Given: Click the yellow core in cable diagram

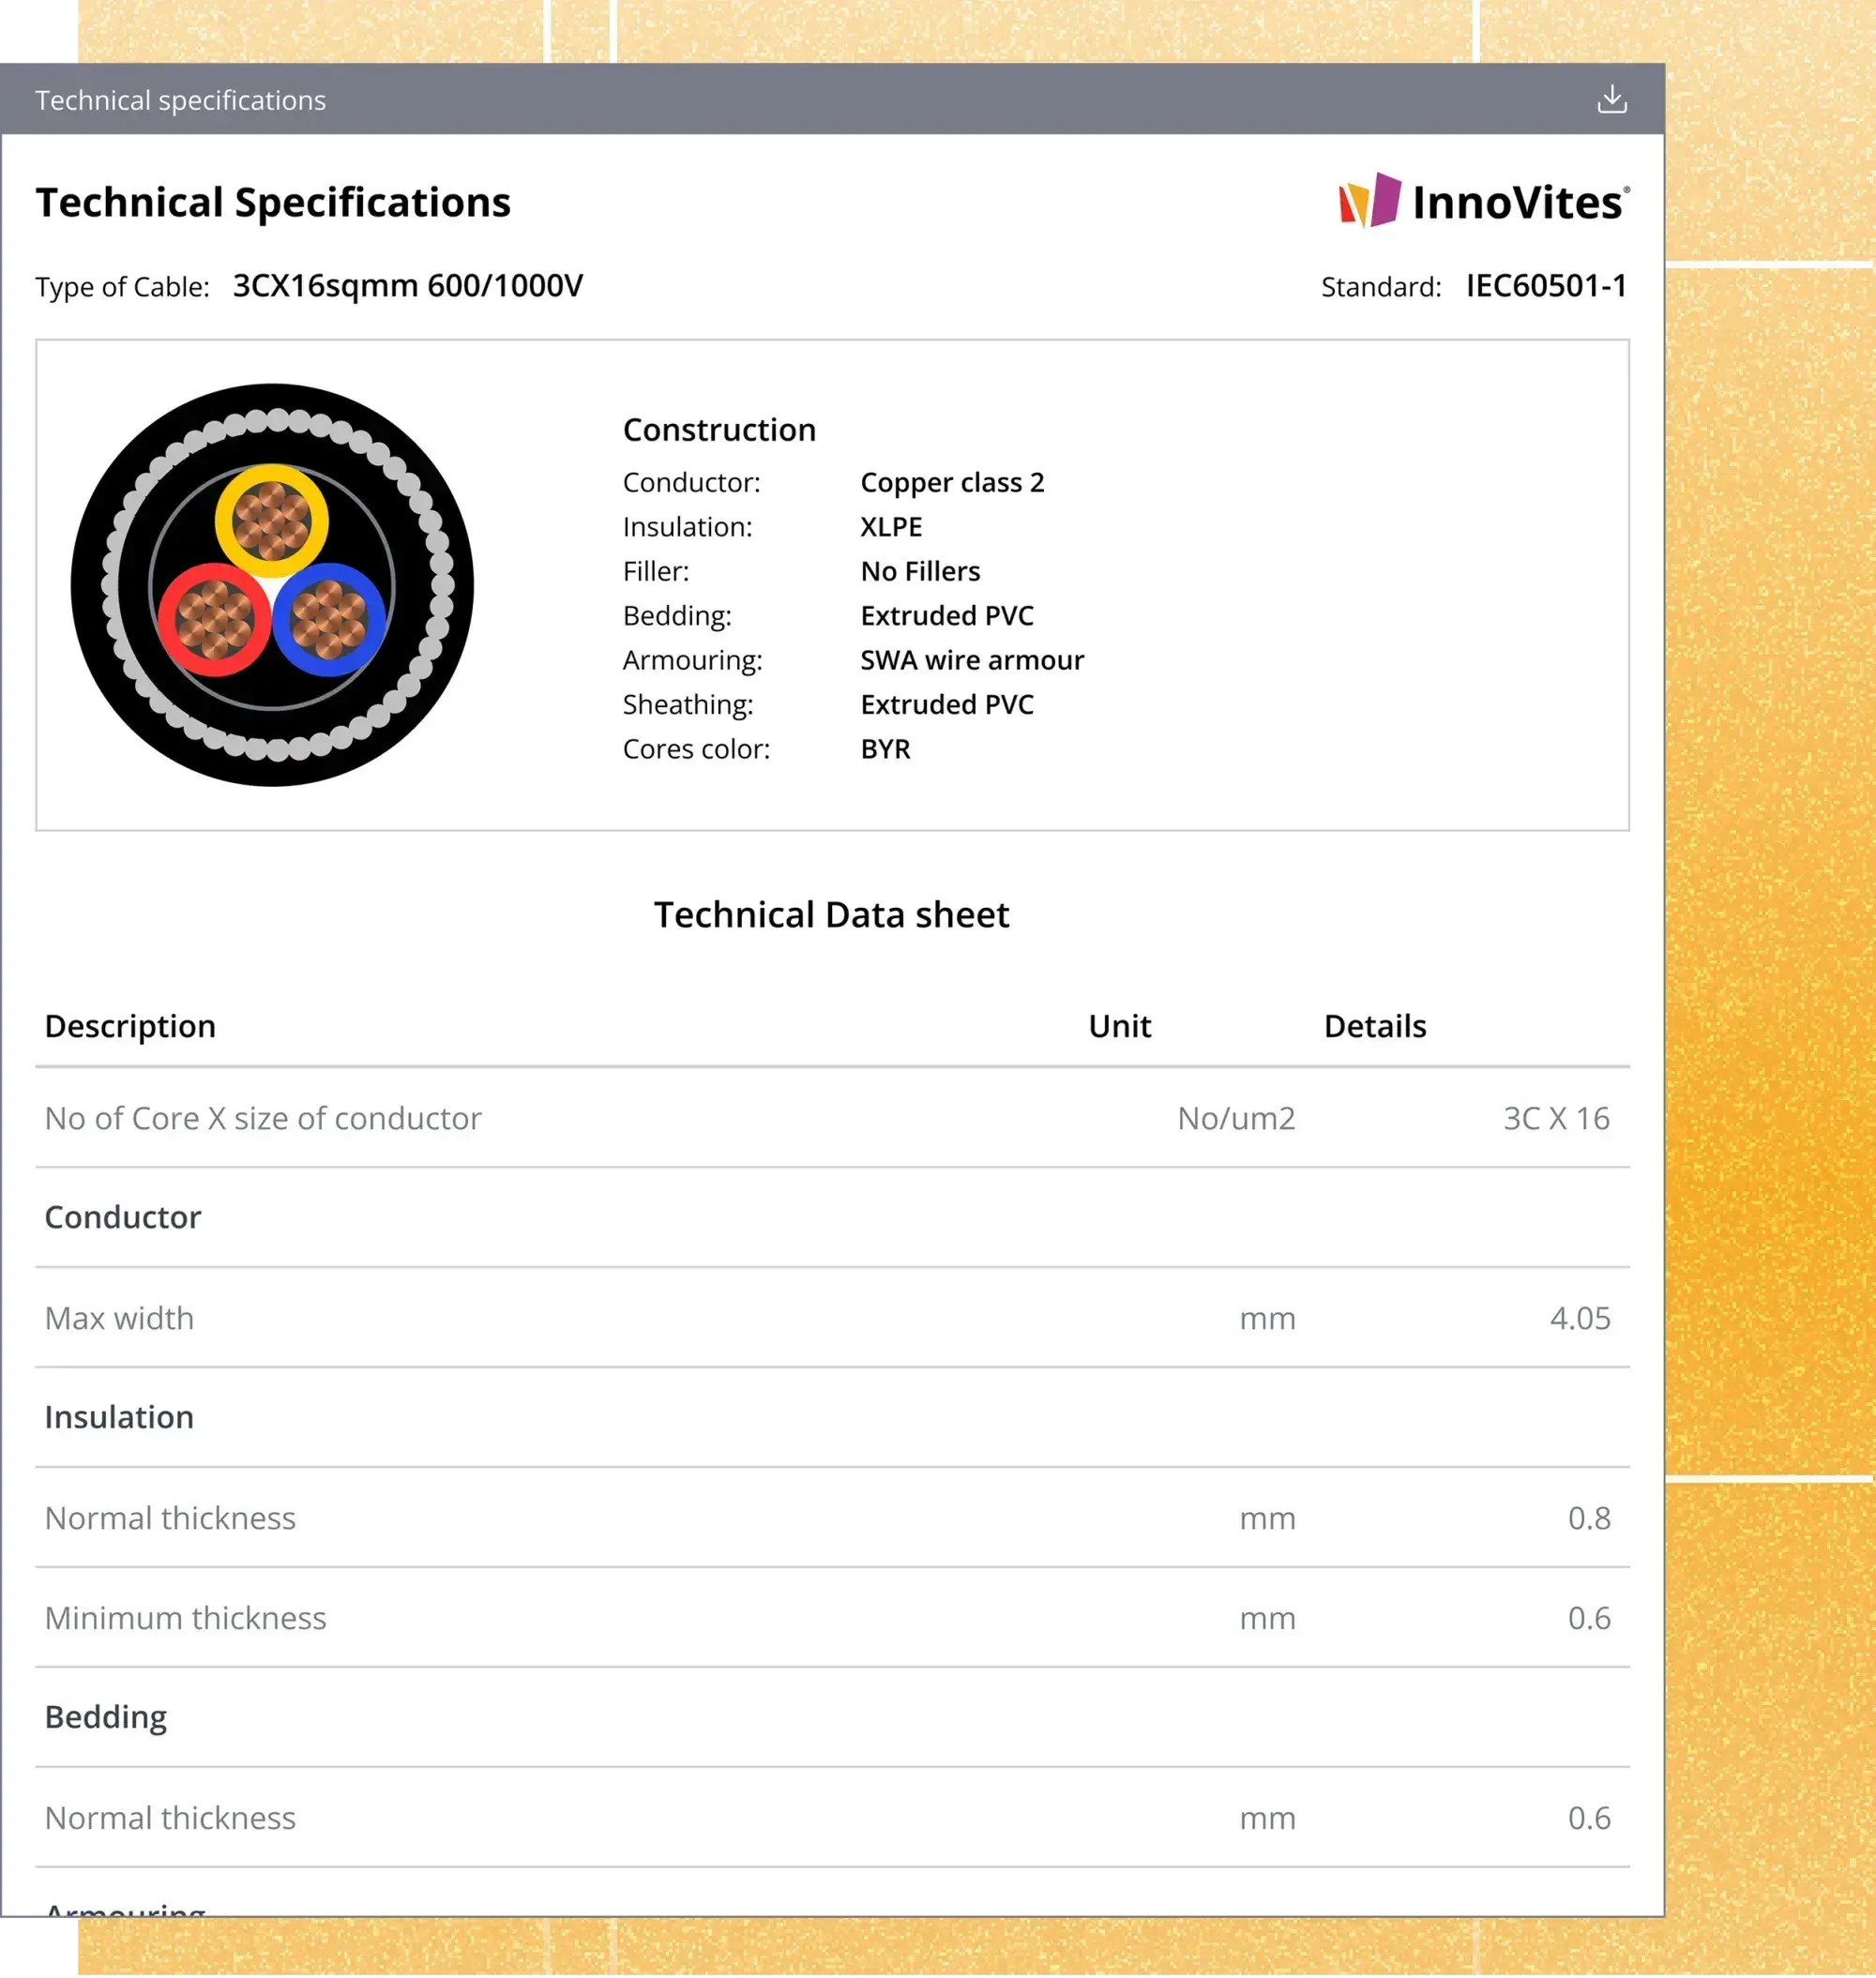Looking at the screenshot, I should 271,520.
